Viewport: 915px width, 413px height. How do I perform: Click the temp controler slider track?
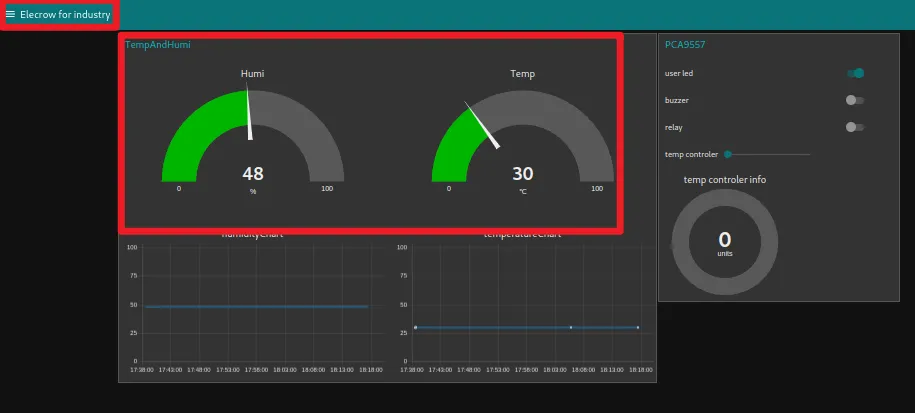pos(770,154)
